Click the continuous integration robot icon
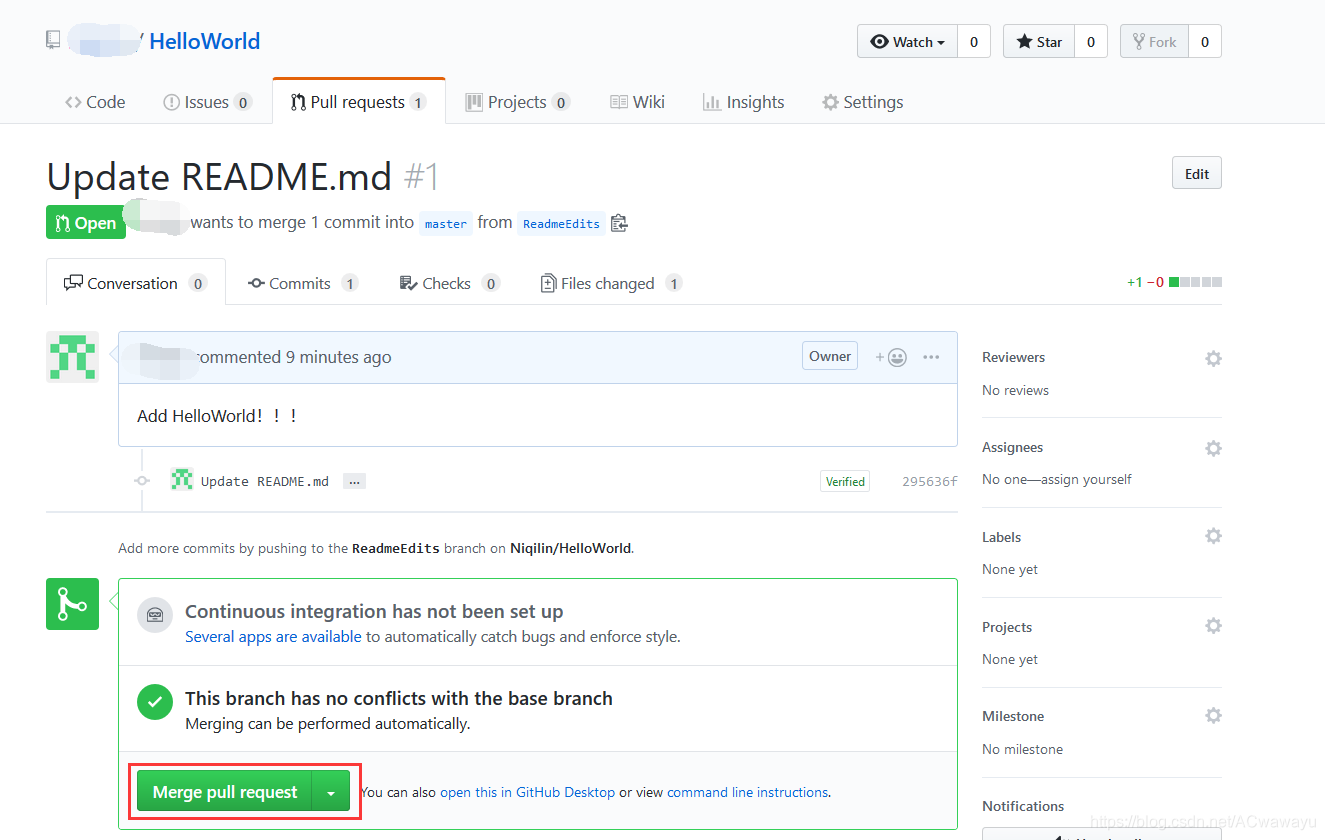 coord(155,614)
